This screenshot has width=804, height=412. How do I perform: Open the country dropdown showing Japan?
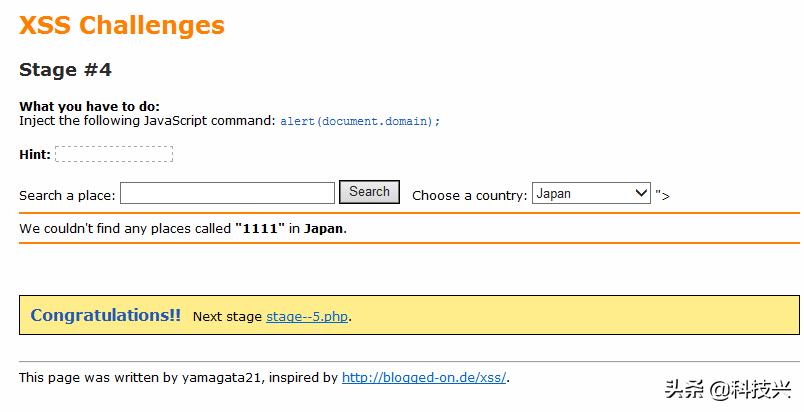592,194
